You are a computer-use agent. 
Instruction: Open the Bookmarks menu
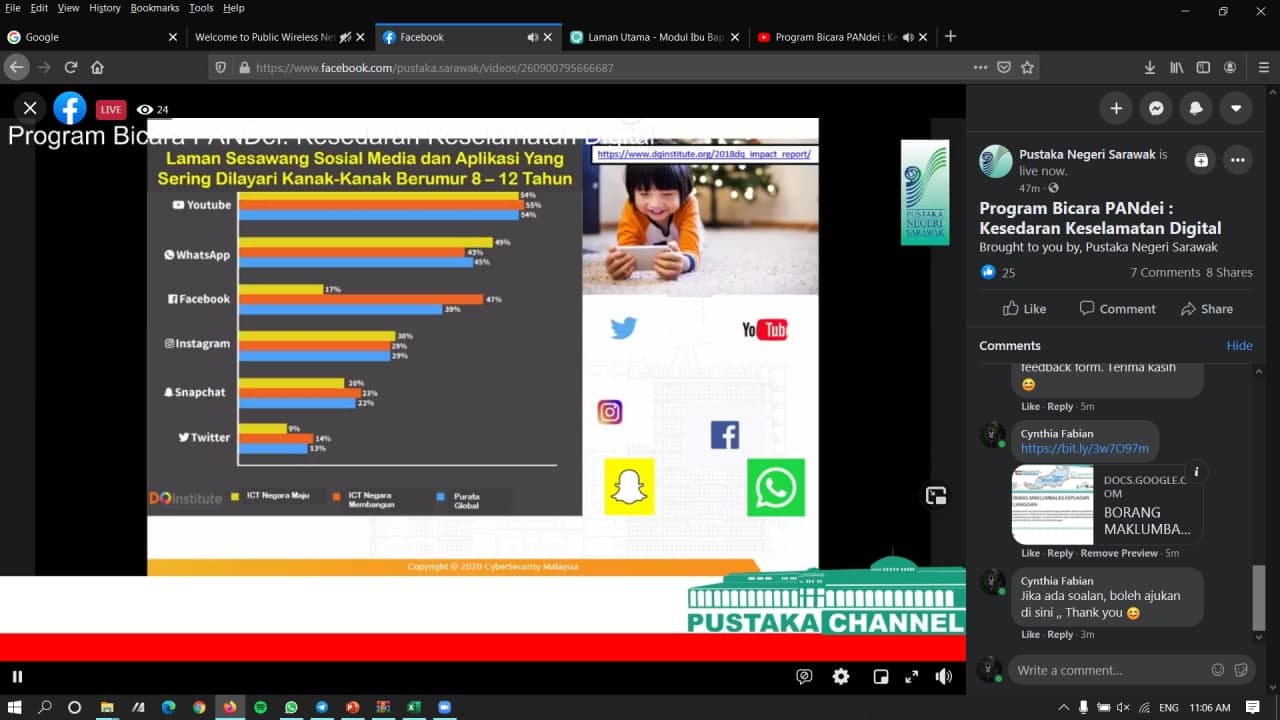154,8
